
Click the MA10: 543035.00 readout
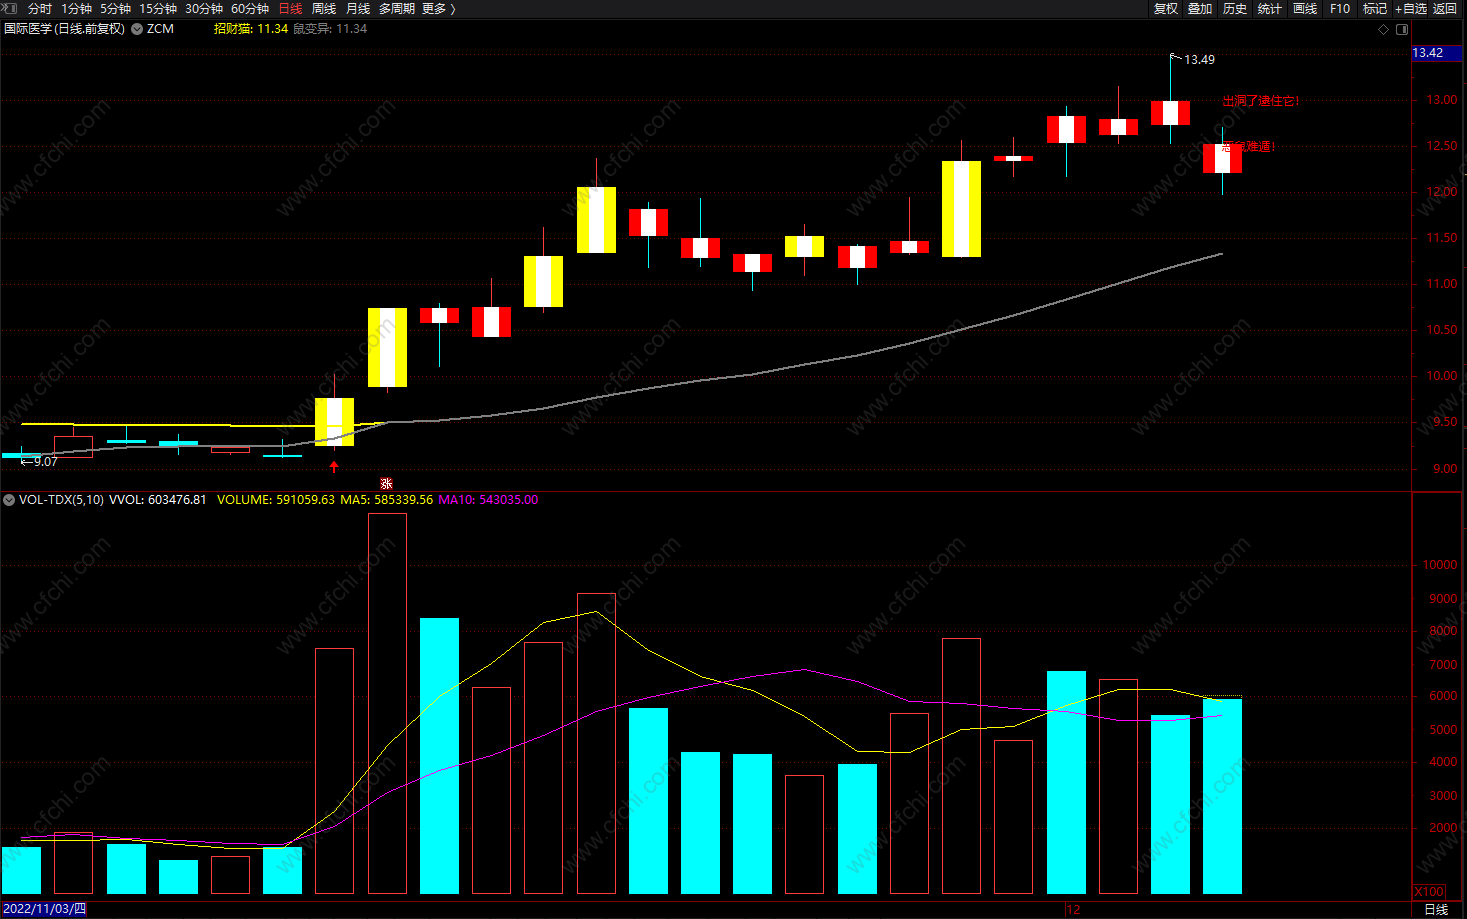click(x=488, y=500)
